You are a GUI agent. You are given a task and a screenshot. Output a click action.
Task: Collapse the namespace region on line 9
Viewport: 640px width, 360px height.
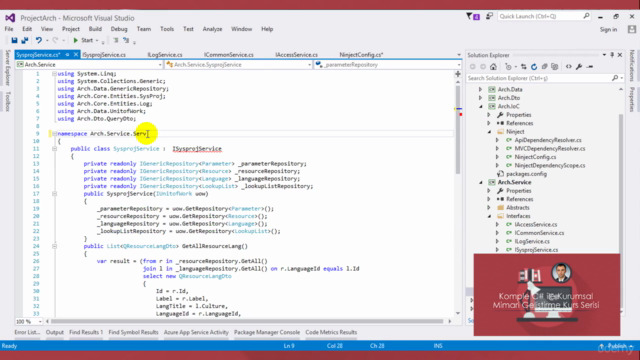coord(54,133)
